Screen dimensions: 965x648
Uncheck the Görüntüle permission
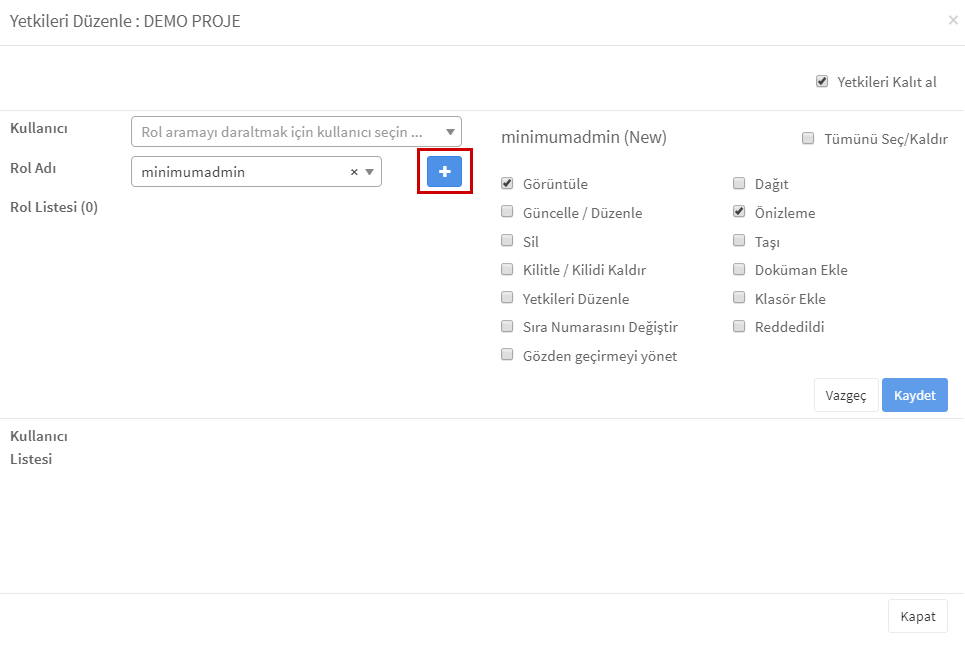pos(507,183)
